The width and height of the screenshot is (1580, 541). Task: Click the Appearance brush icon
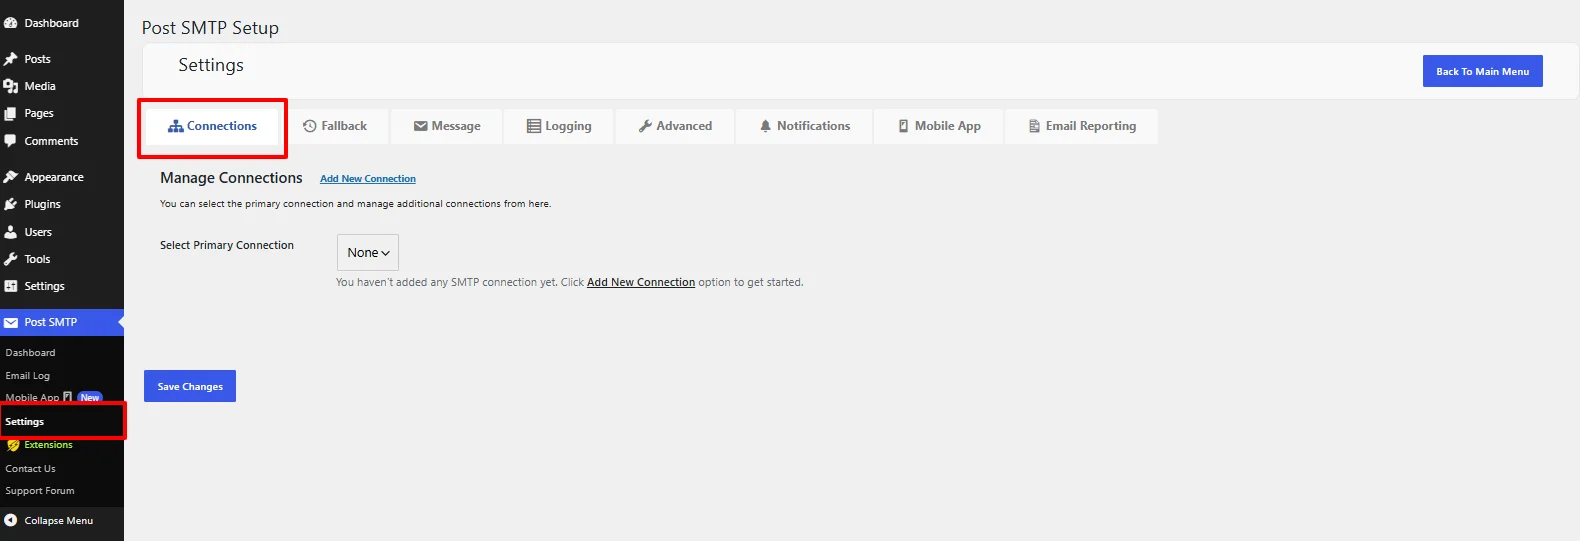point(11,177)
